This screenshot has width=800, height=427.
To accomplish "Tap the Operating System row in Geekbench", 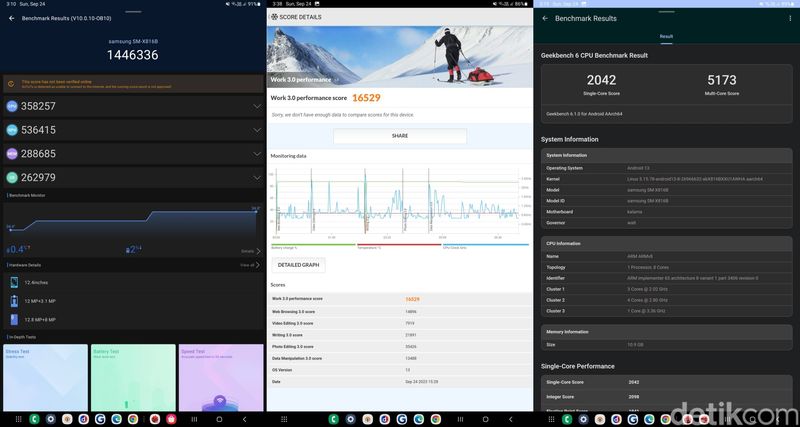I will click(x=667, y=168).
